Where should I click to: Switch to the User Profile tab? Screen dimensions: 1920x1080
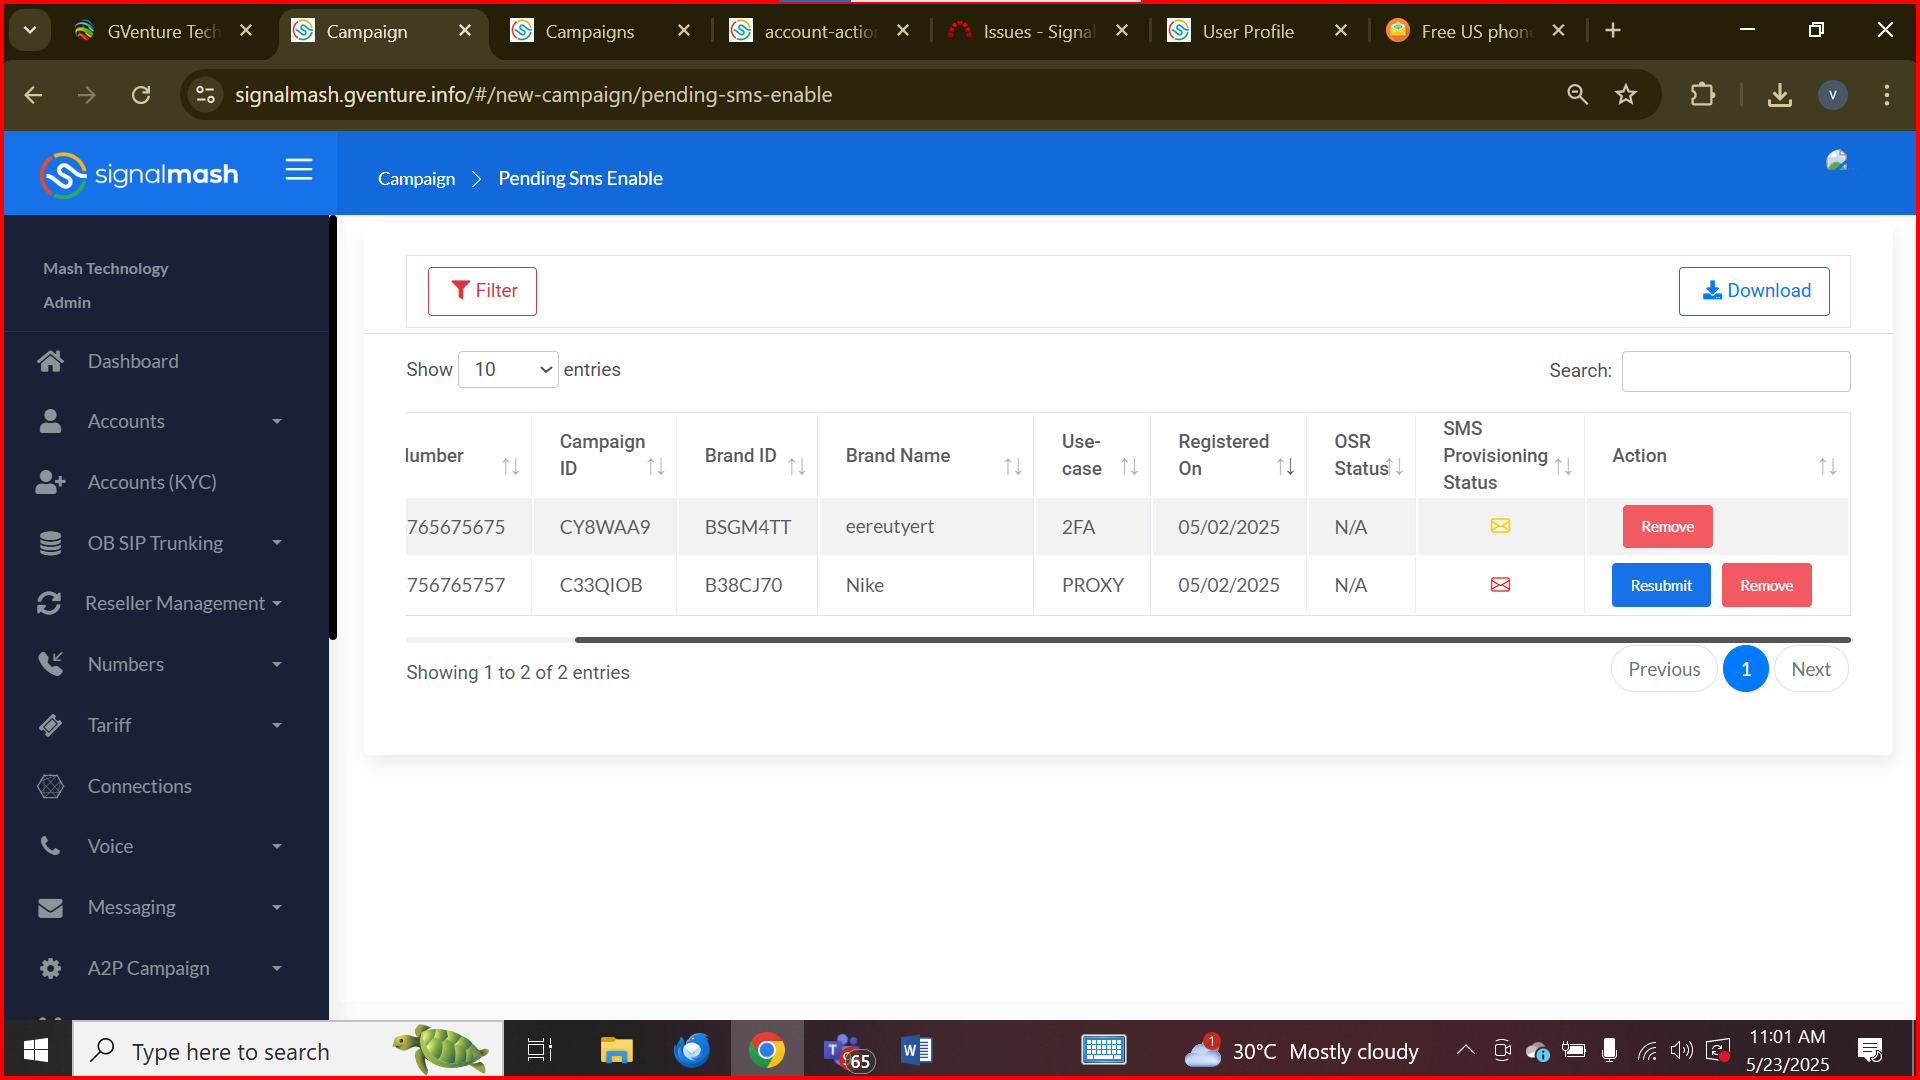pos(1247,31)
